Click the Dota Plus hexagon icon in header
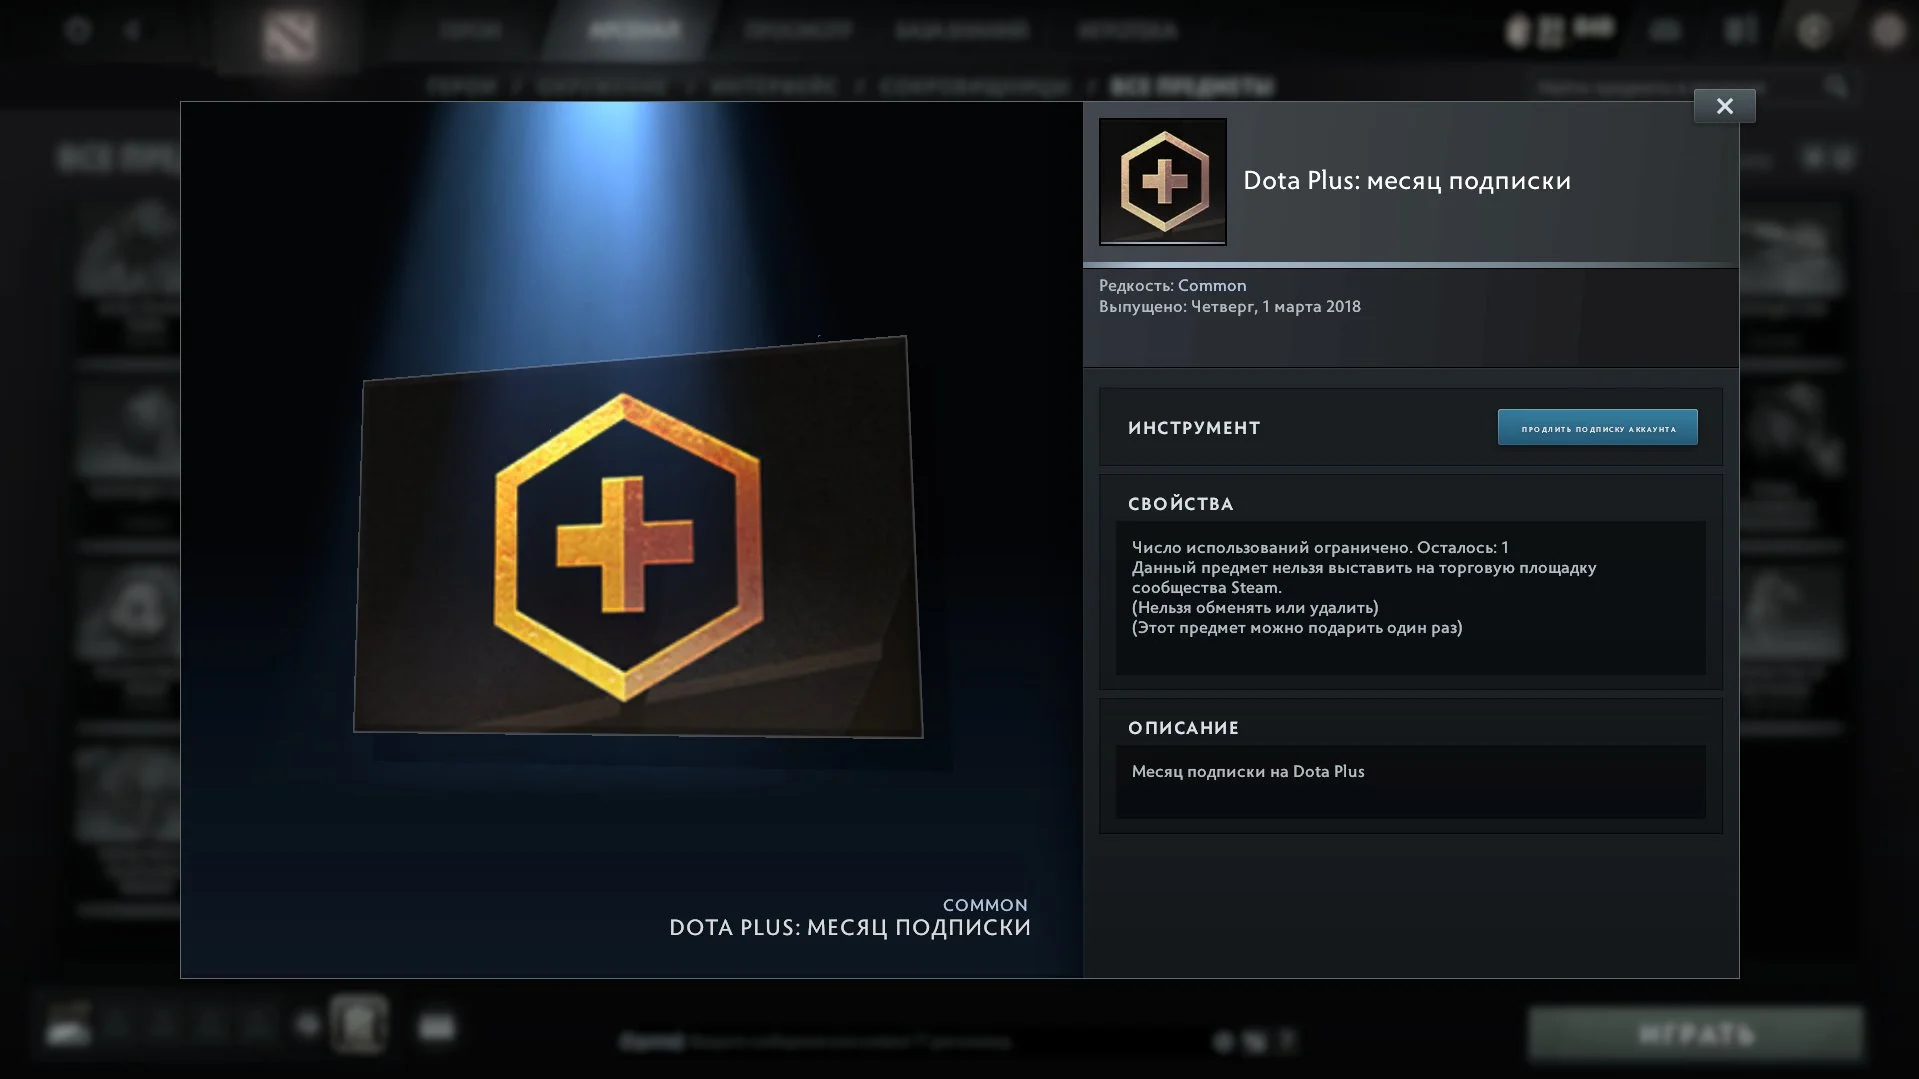Viewport: 1919px width, 1079px height. (1162, 182)
